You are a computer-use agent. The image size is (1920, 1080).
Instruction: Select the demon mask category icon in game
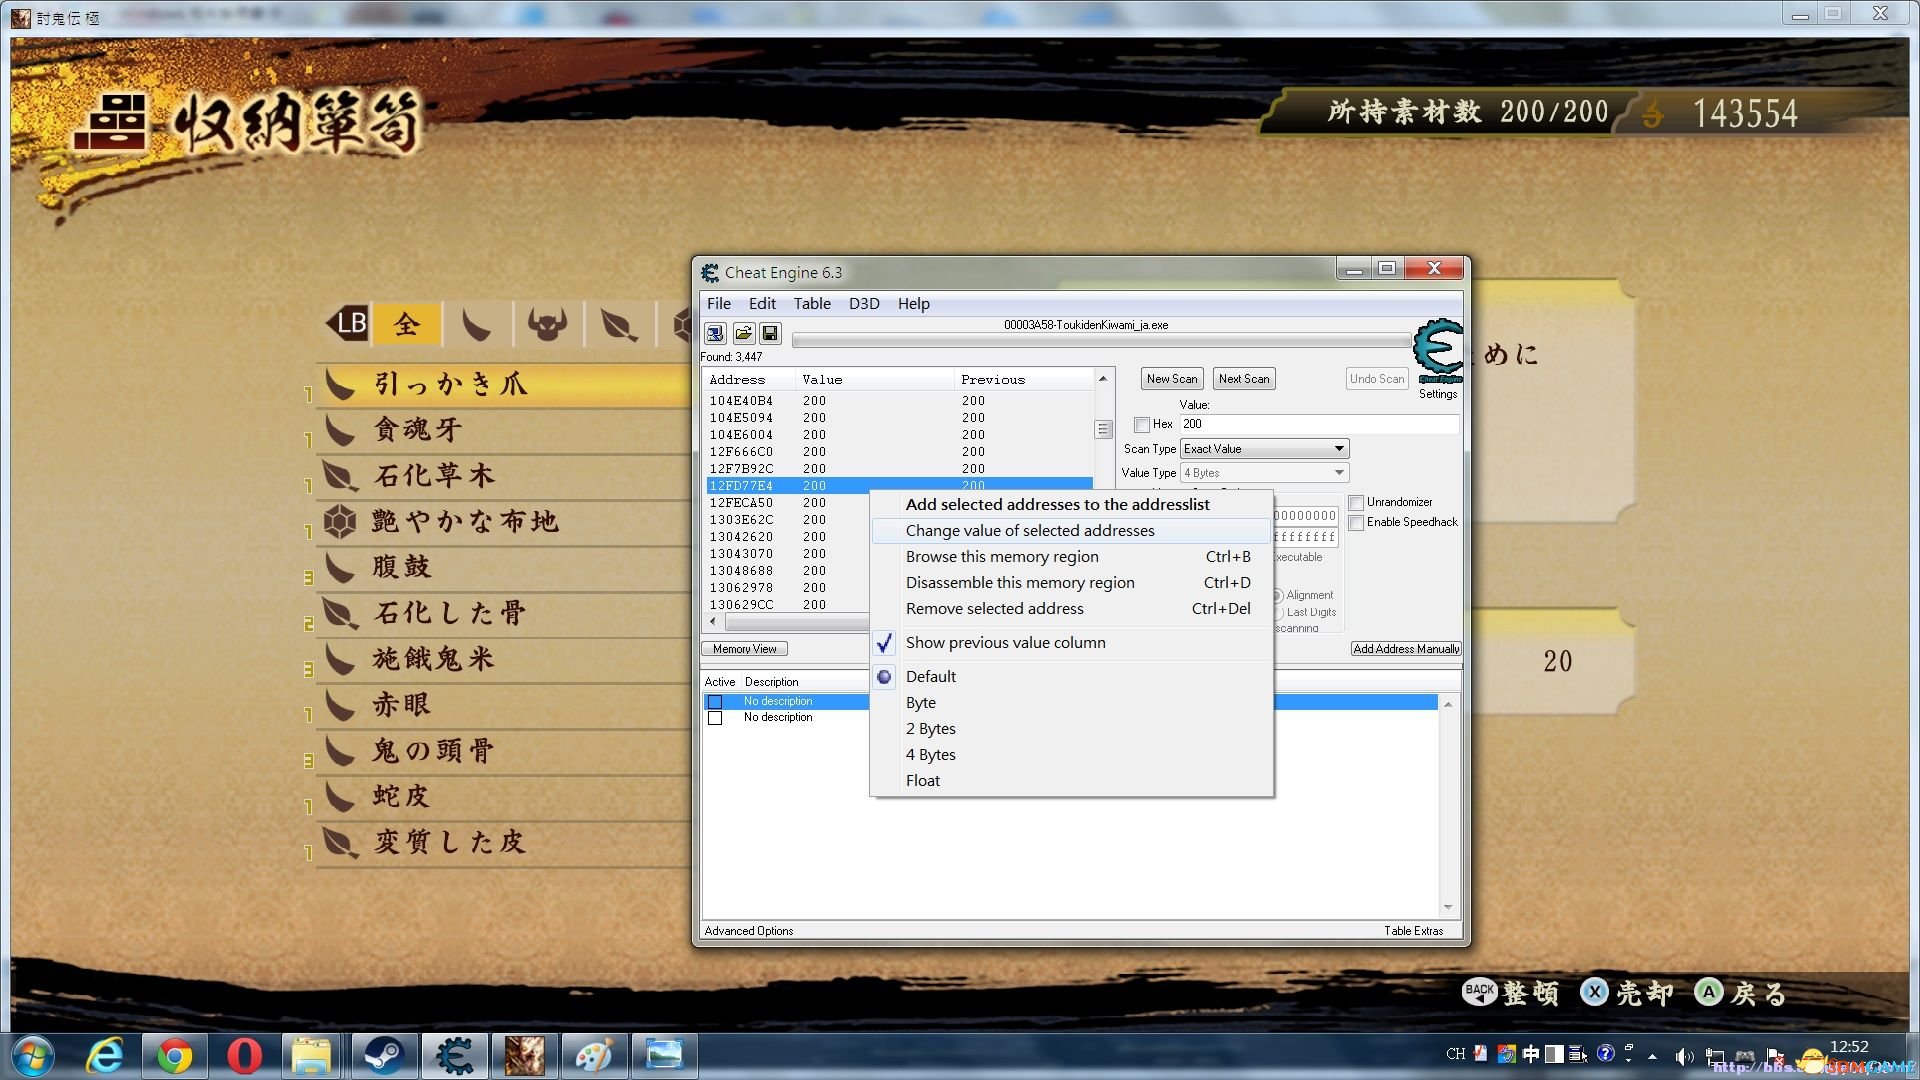(548, 323)
